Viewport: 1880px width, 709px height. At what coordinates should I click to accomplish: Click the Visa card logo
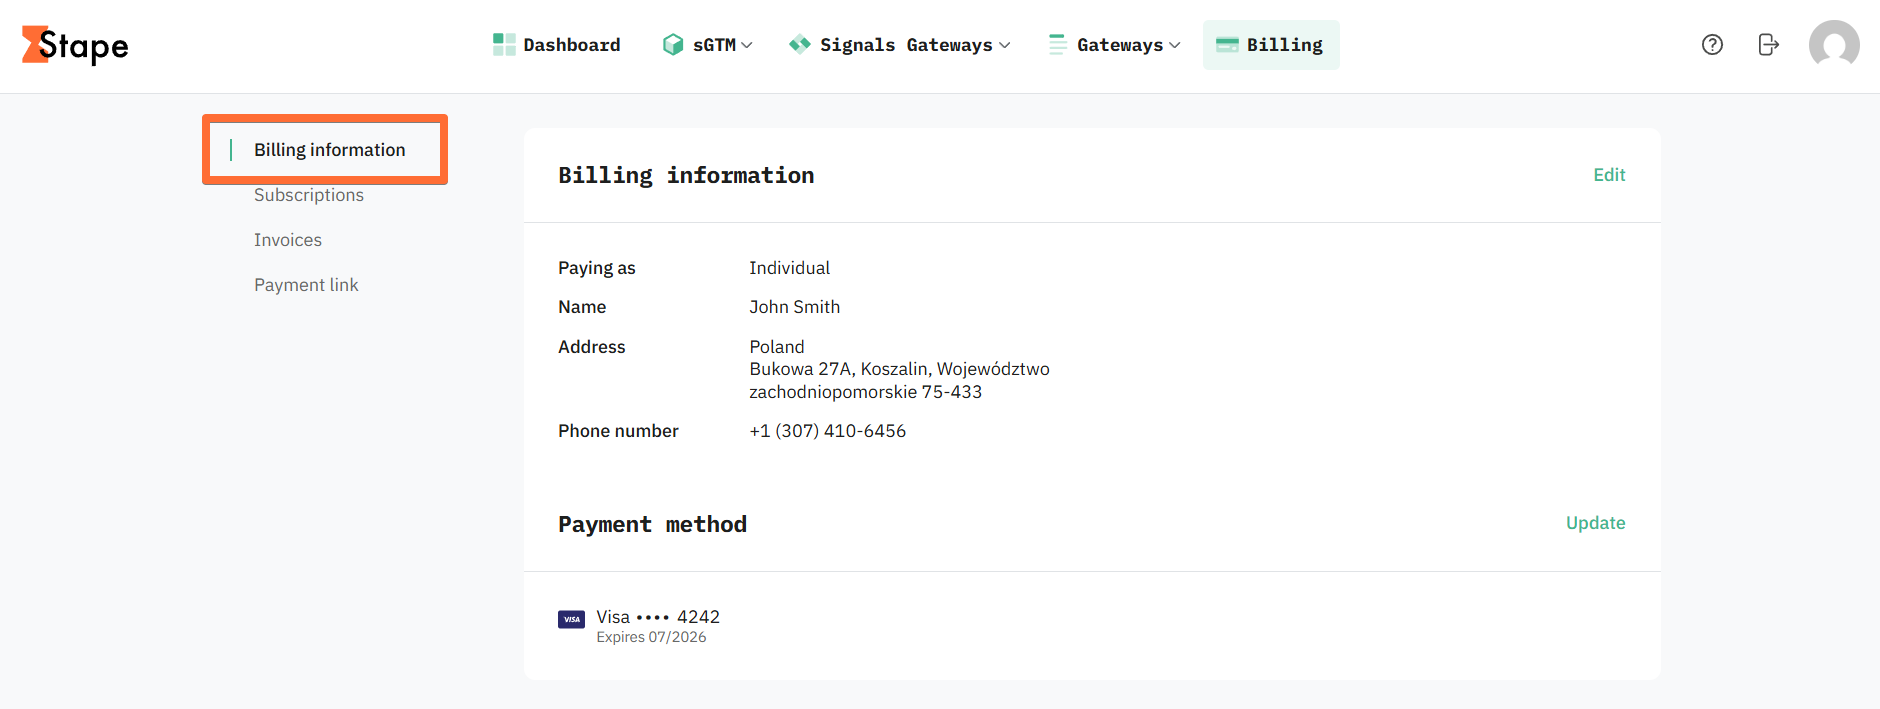(x=571, y=619)
